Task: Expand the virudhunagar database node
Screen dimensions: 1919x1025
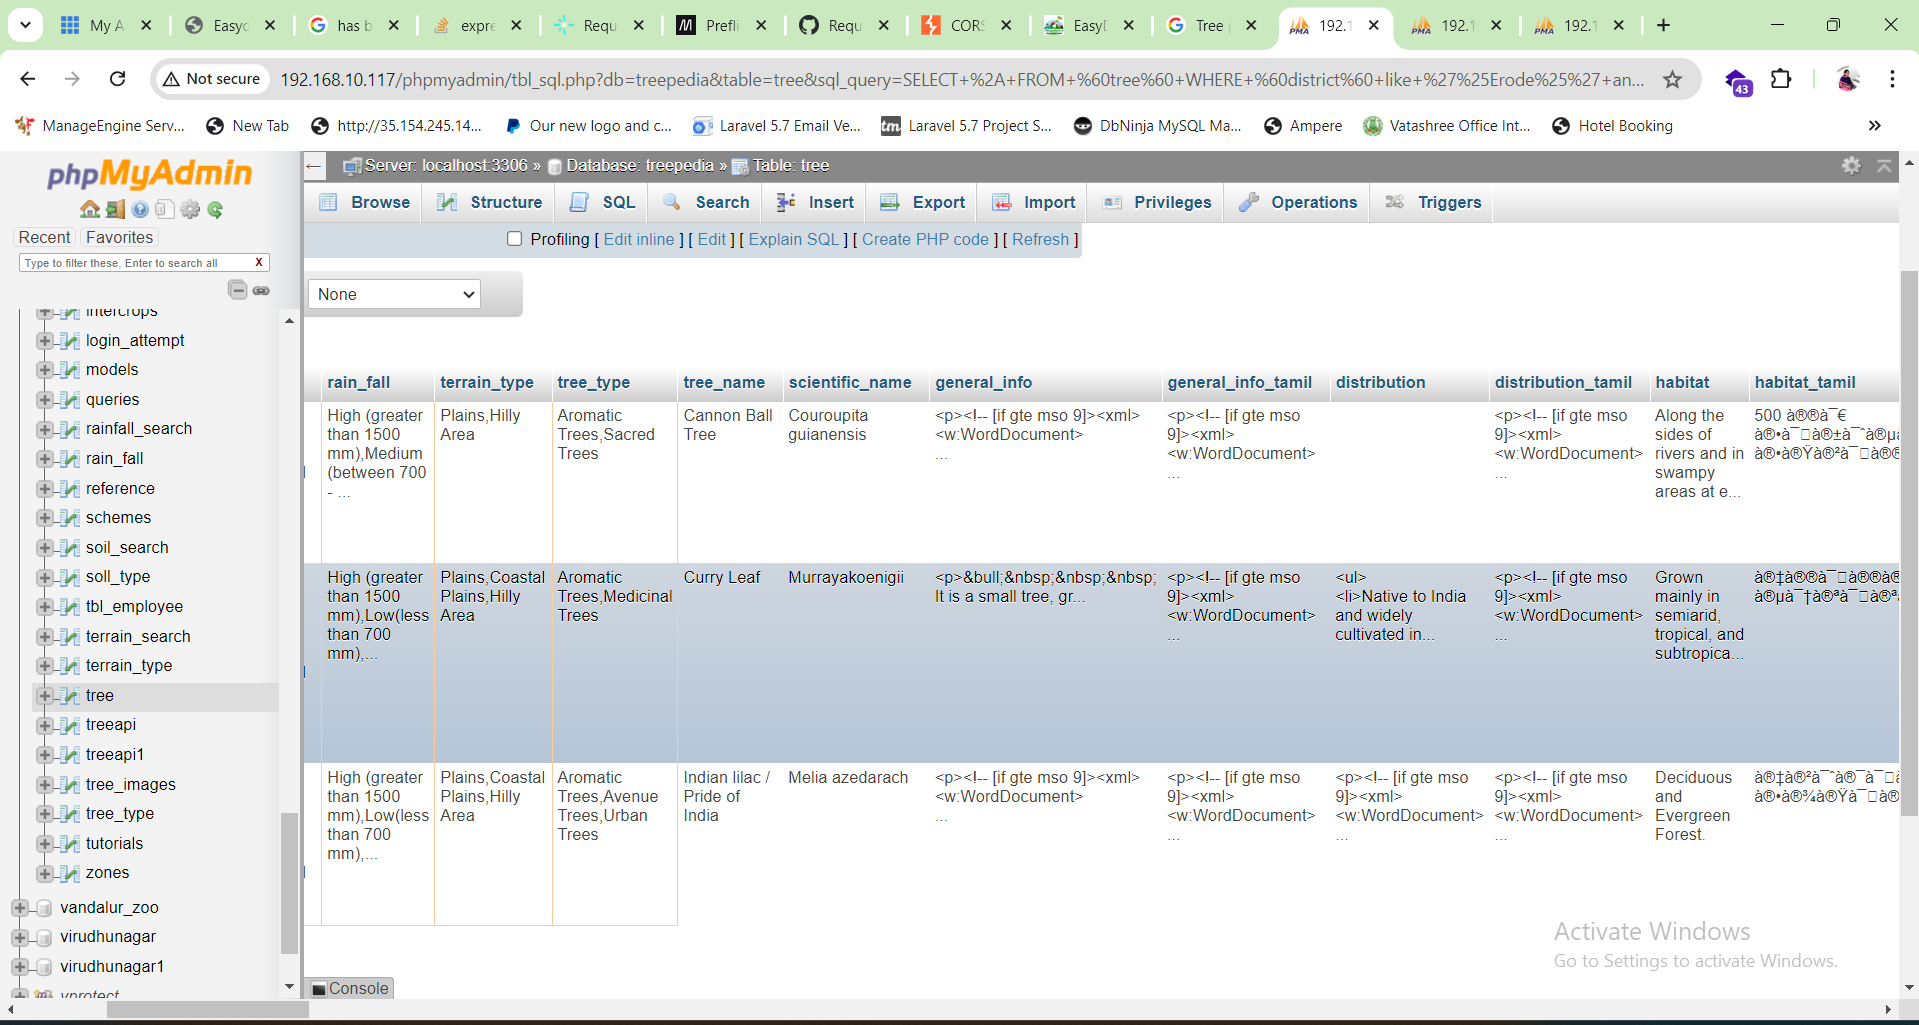Action: point(20,937)
